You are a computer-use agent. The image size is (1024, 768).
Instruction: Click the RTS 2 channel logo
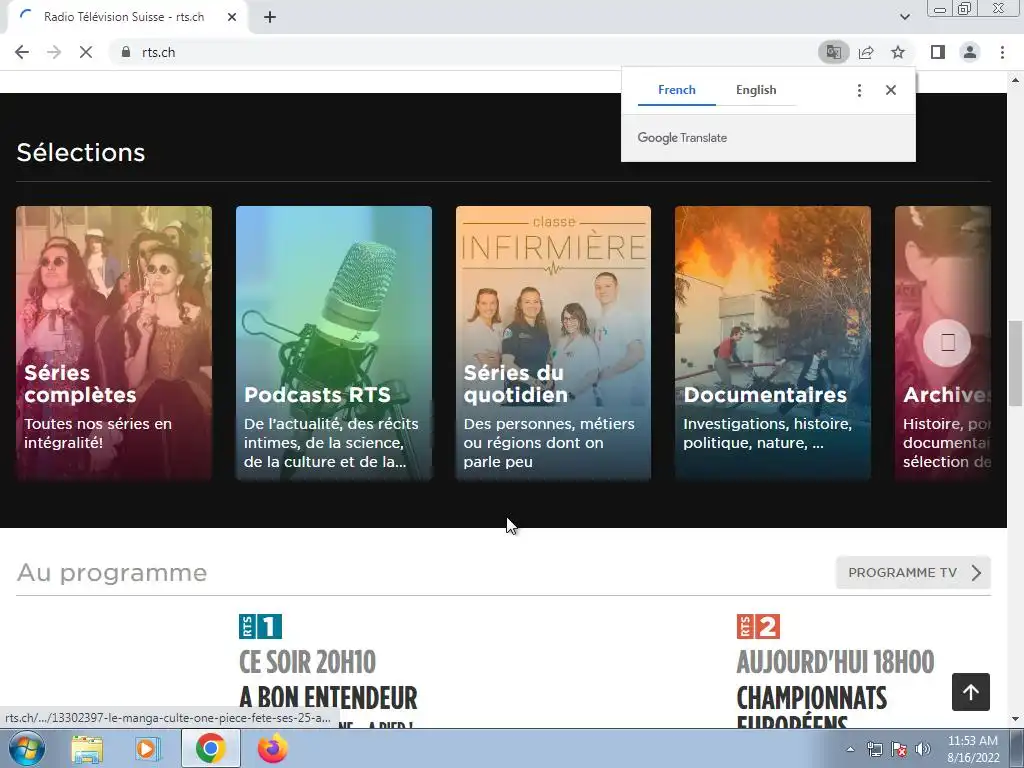758,626
